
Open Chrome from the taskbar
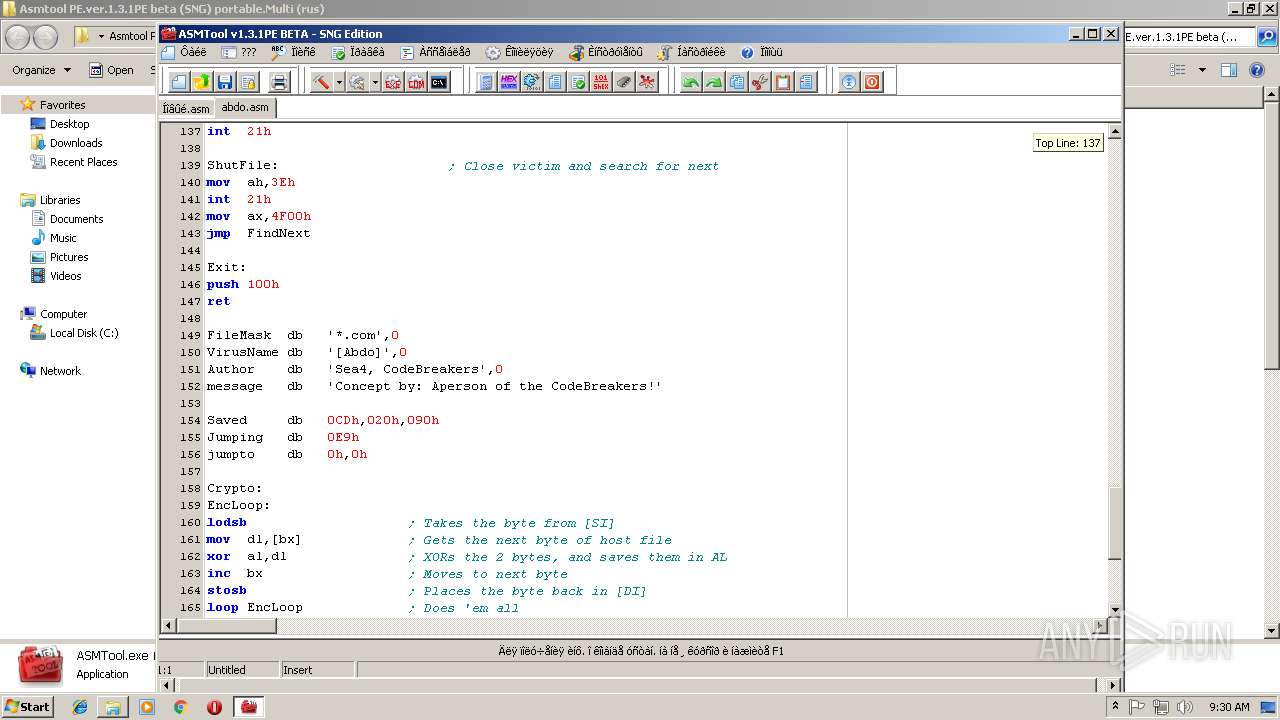[180, 707]
